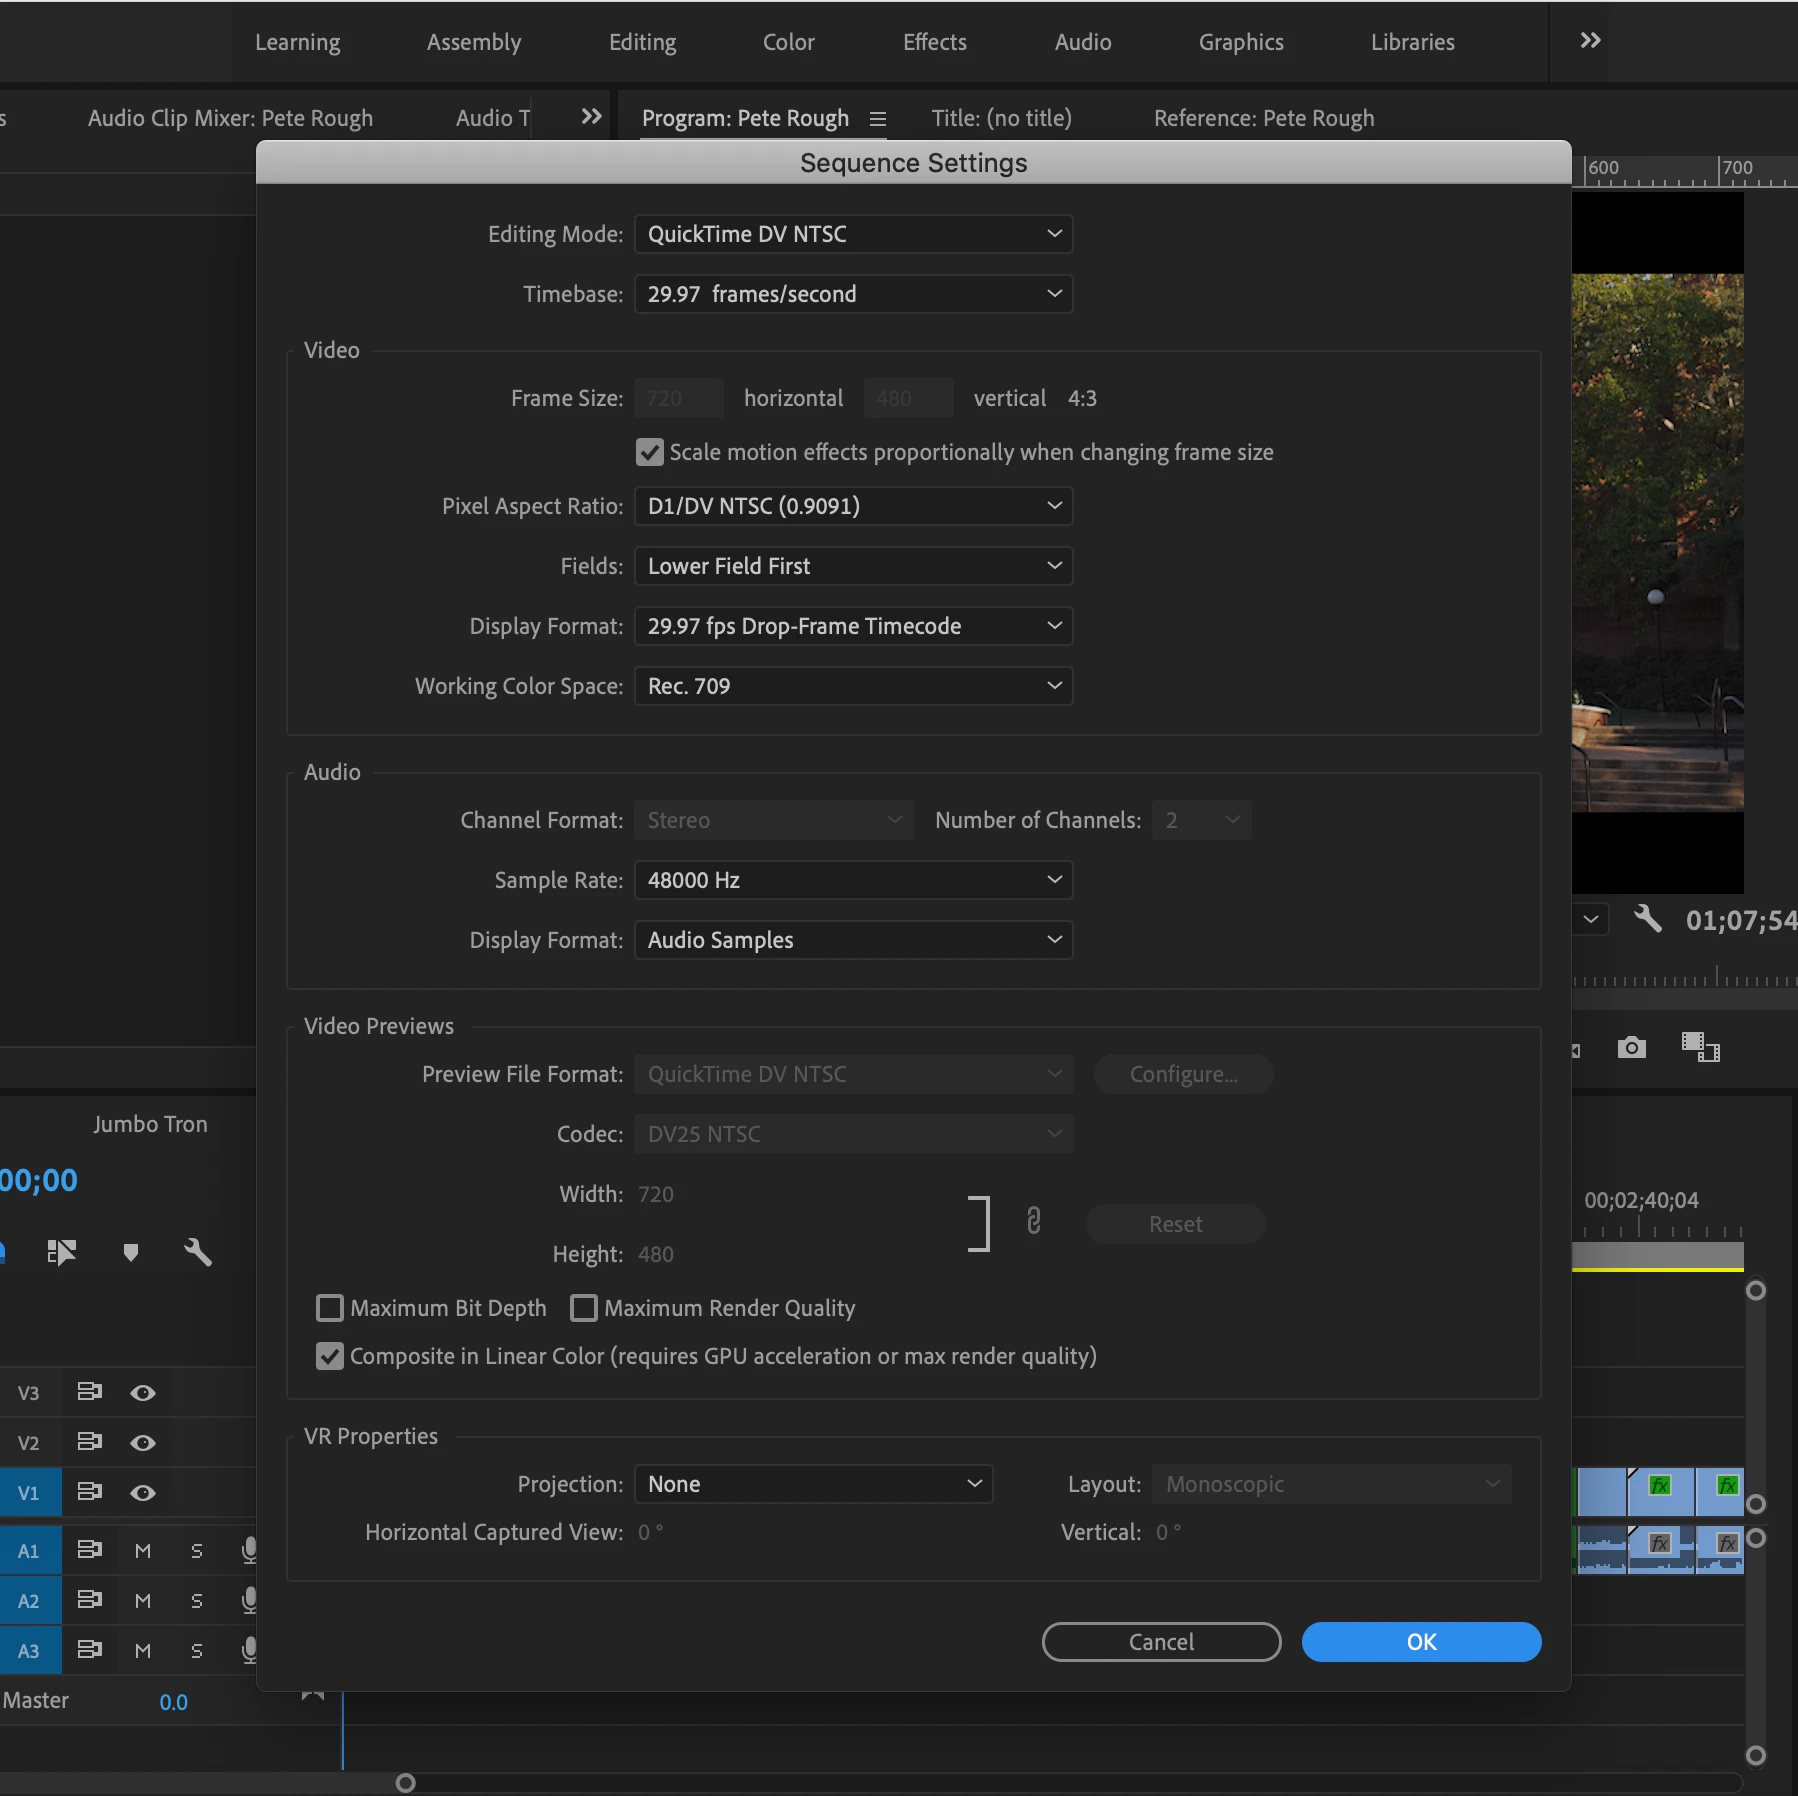Open the Graphics workspace
1798x1796 pixels.
click(1241, 42)
